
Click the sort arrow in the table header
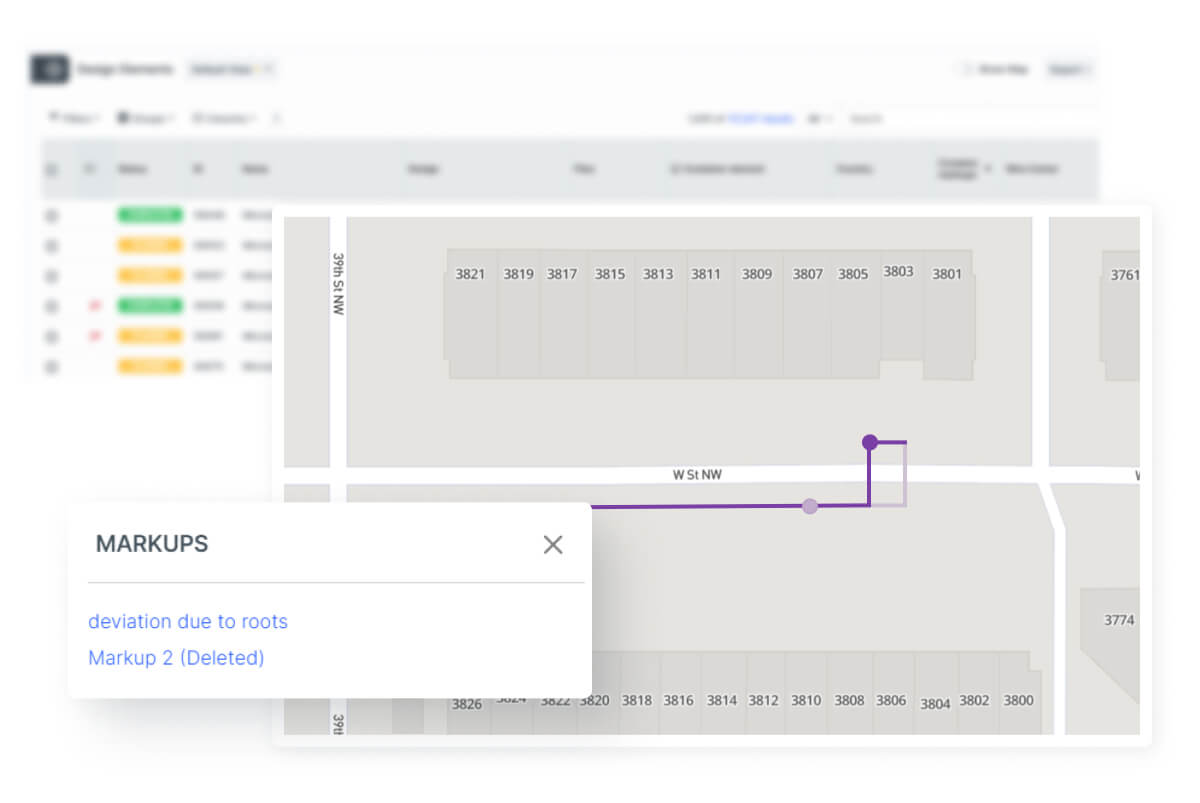pyautogui.click(x=988, y=169)
